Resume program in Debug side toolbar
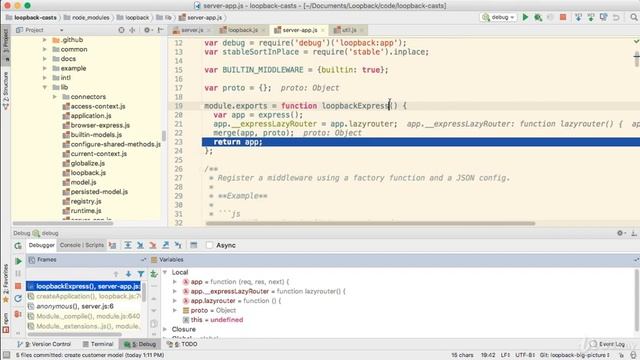Screen dimensions: 640x360 coord(18,261)
